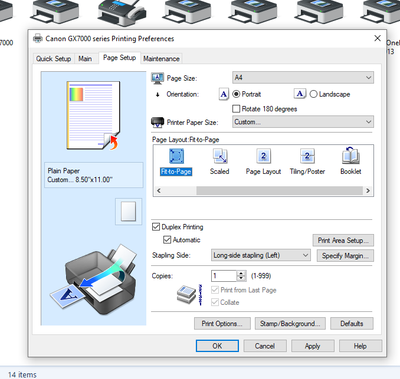Toggle the Duplex Printing checkbox
Viewport: 400px width, 379px height.
[x=156, y=227]
